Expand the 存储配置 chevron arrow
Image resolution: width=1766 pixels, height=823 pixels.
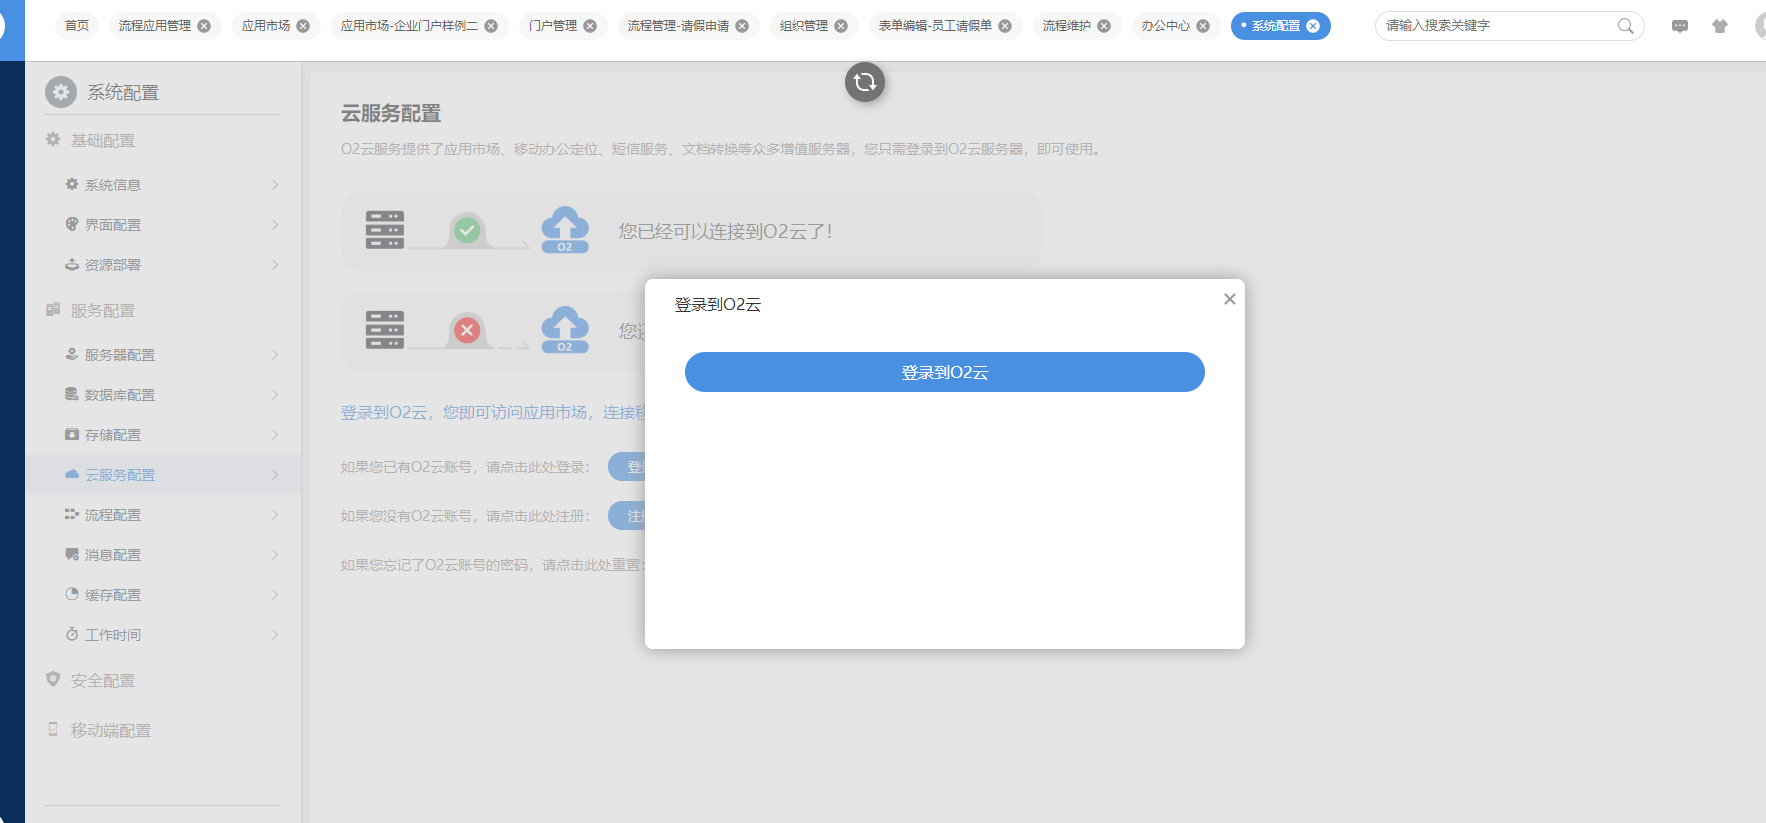(275, 435)
